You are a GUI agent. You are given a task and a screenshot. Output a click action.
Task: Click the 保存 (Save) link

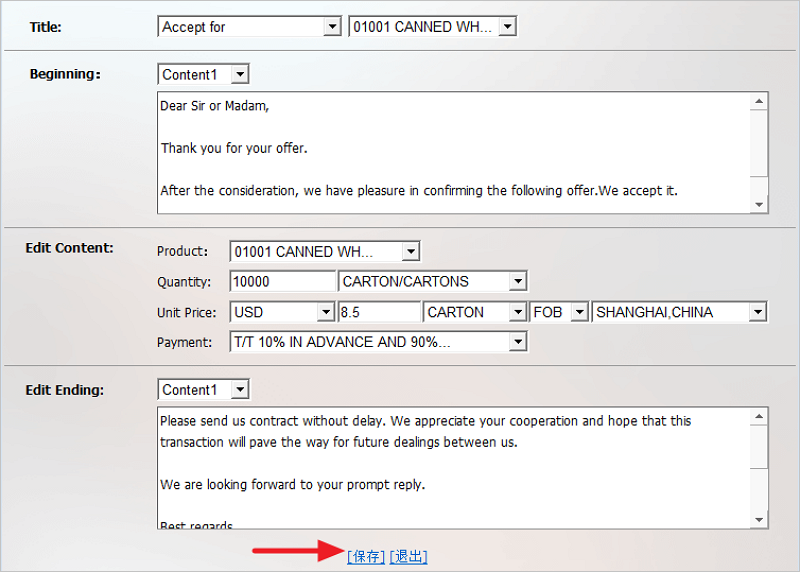[x=366, y=557]
